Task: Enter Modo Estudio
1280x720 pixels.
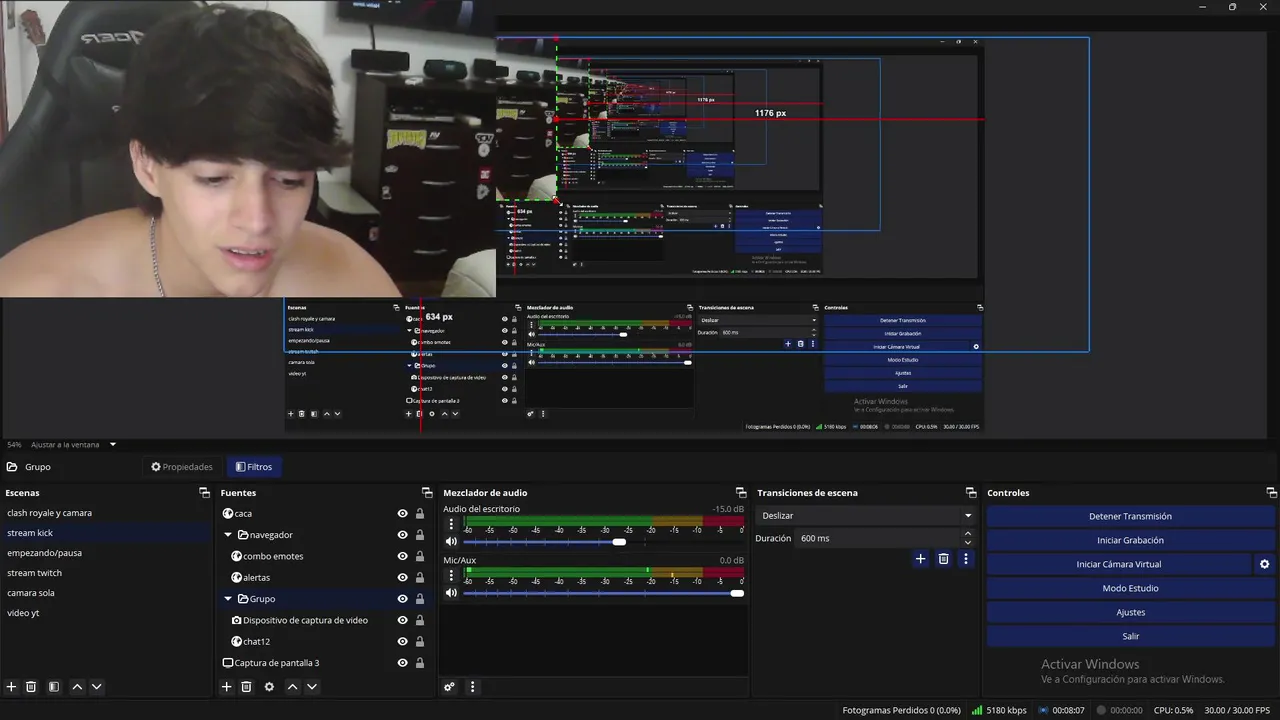Action: coord(1130,588)
